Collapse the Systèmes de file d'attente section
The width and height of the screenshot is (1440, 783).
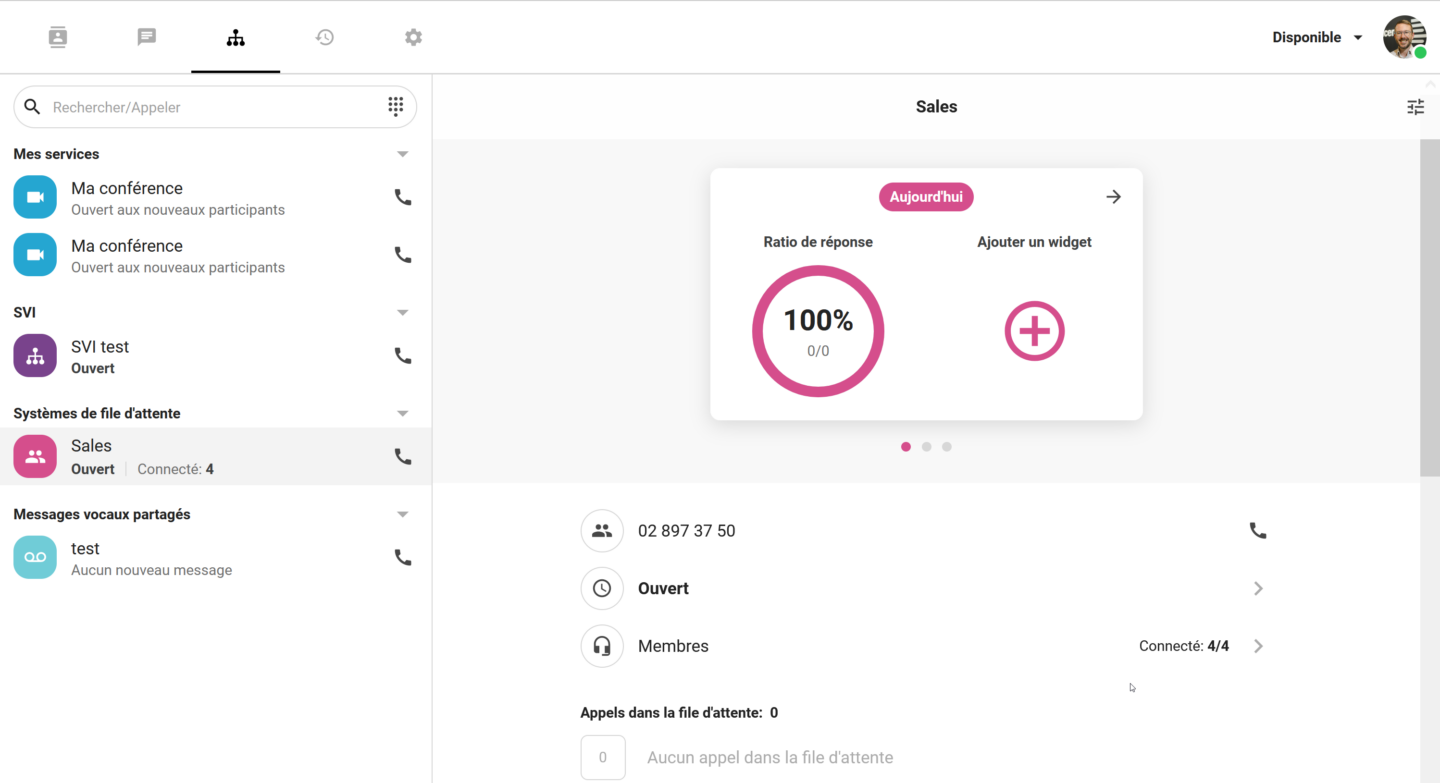(x=402, y=413)
